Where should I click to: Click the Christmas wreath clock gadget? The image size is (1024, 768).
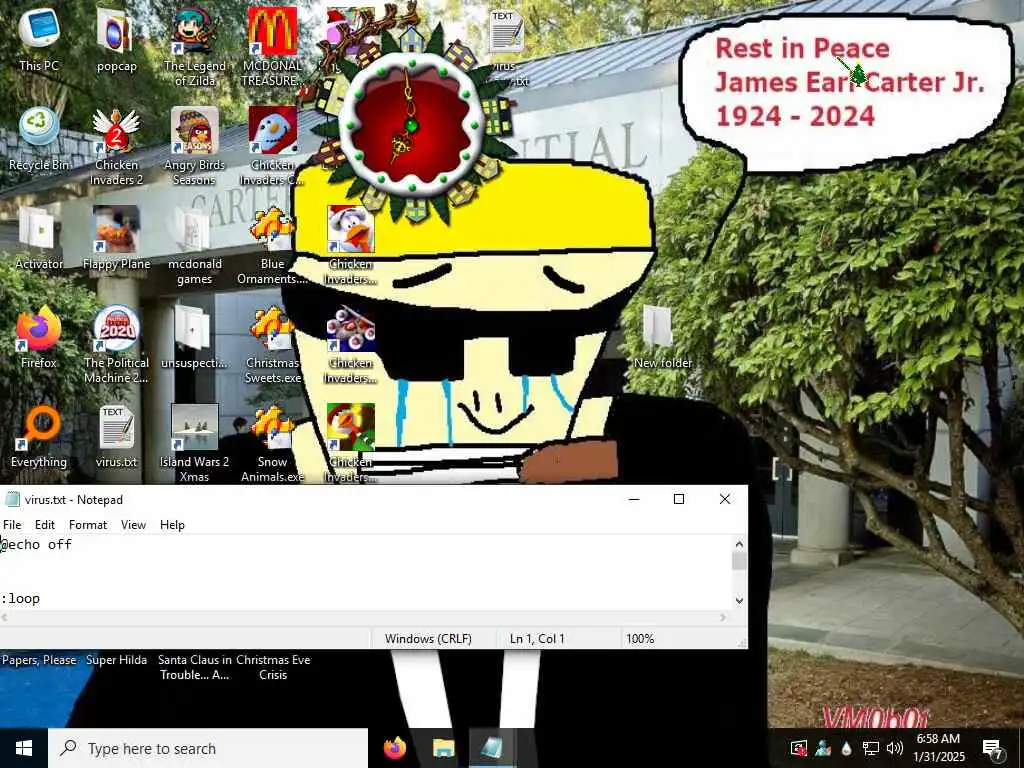[411, 124]
